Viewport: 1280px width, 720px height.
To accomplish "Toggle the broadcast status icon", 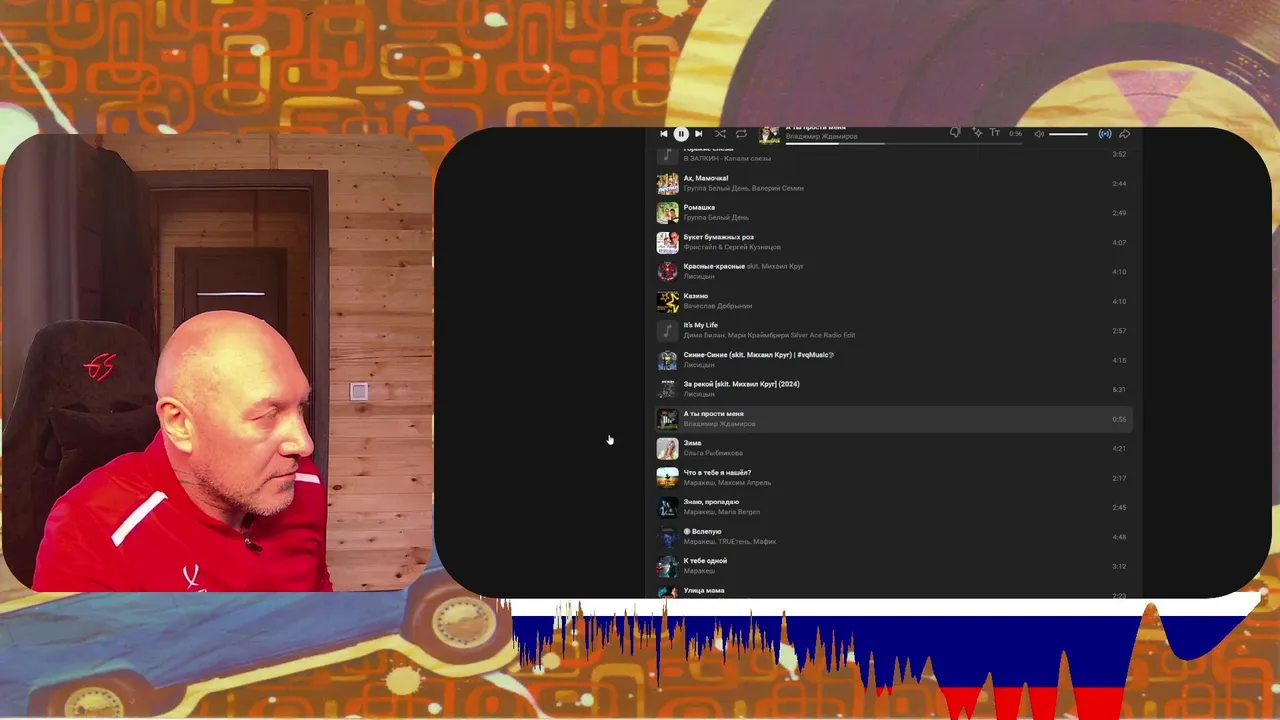I will coord(1105,134).
